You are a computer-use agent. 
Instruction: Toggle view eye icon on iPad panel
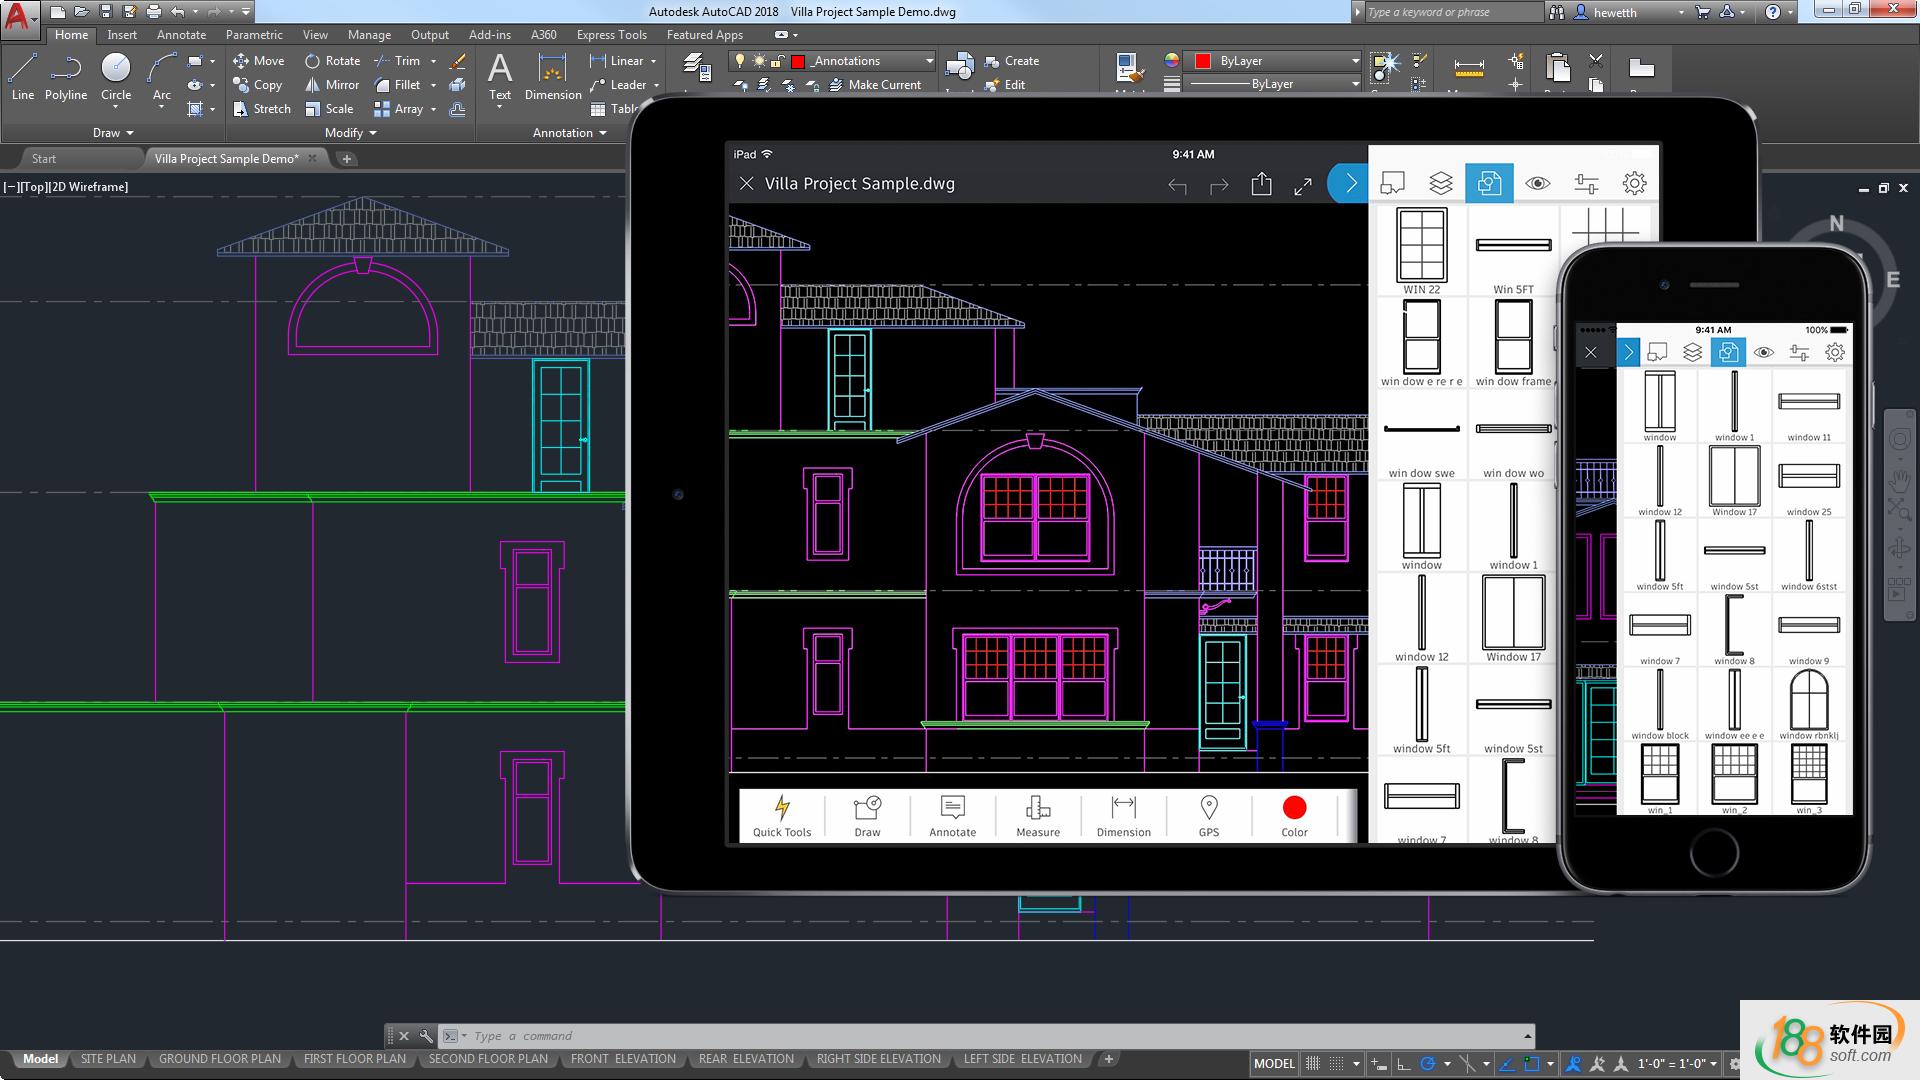coord(1537,183)
